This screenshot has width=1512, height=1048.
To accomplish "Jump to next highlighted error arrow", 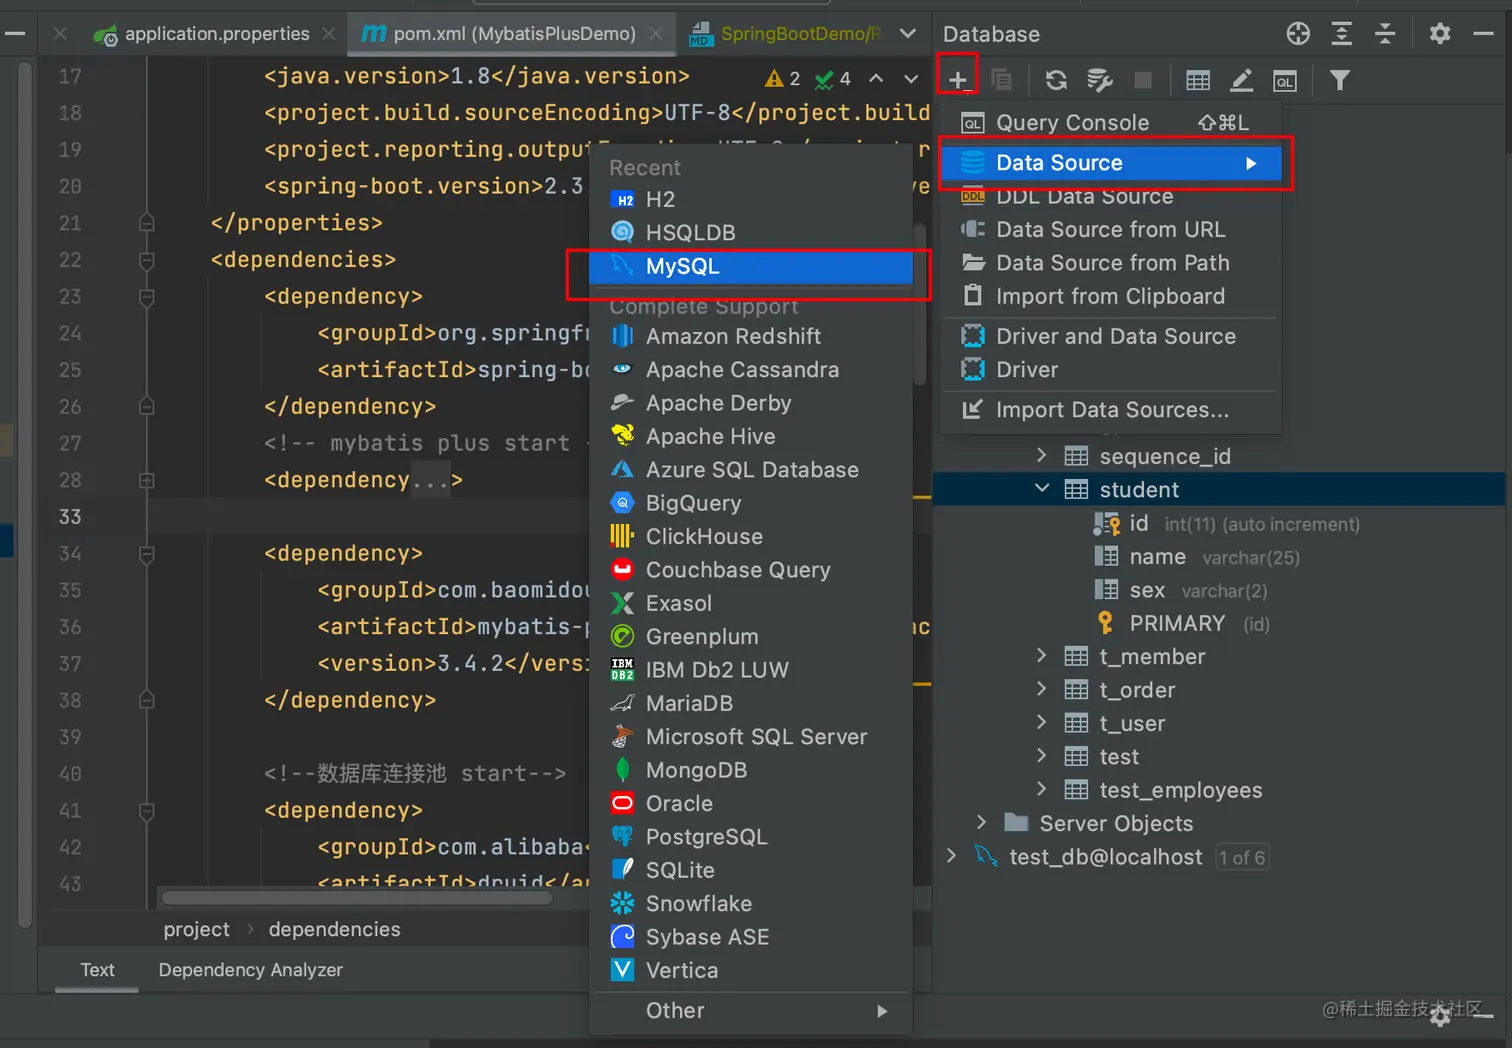I will point(911,78).
